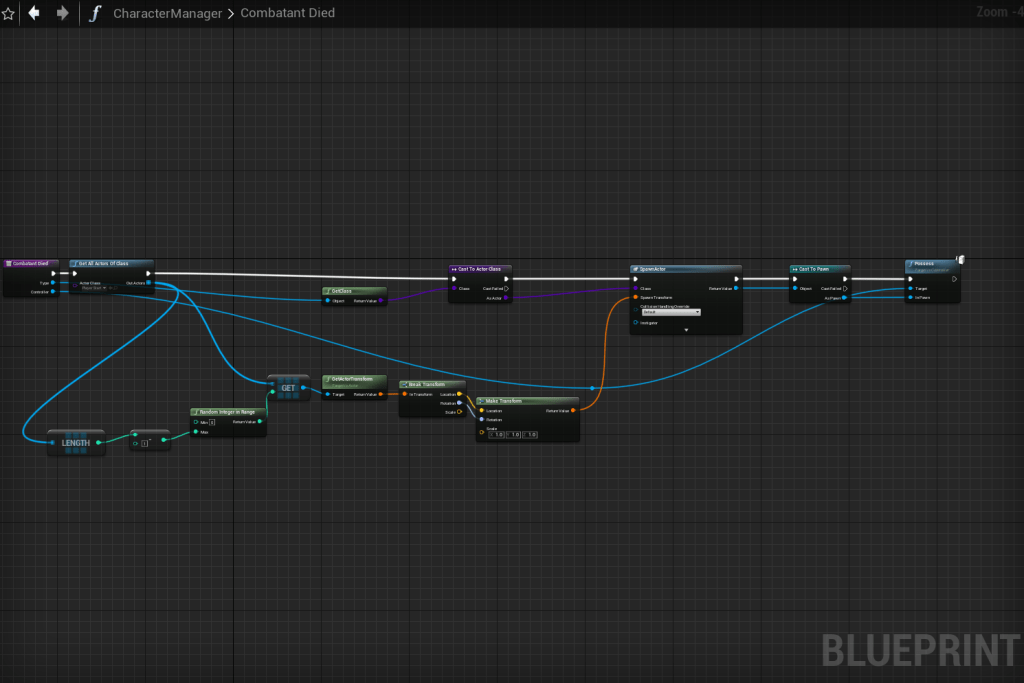Open Actor Class dropdown on Get All Actors
Screen dimensions: 1024x683
tap(101, 288)
